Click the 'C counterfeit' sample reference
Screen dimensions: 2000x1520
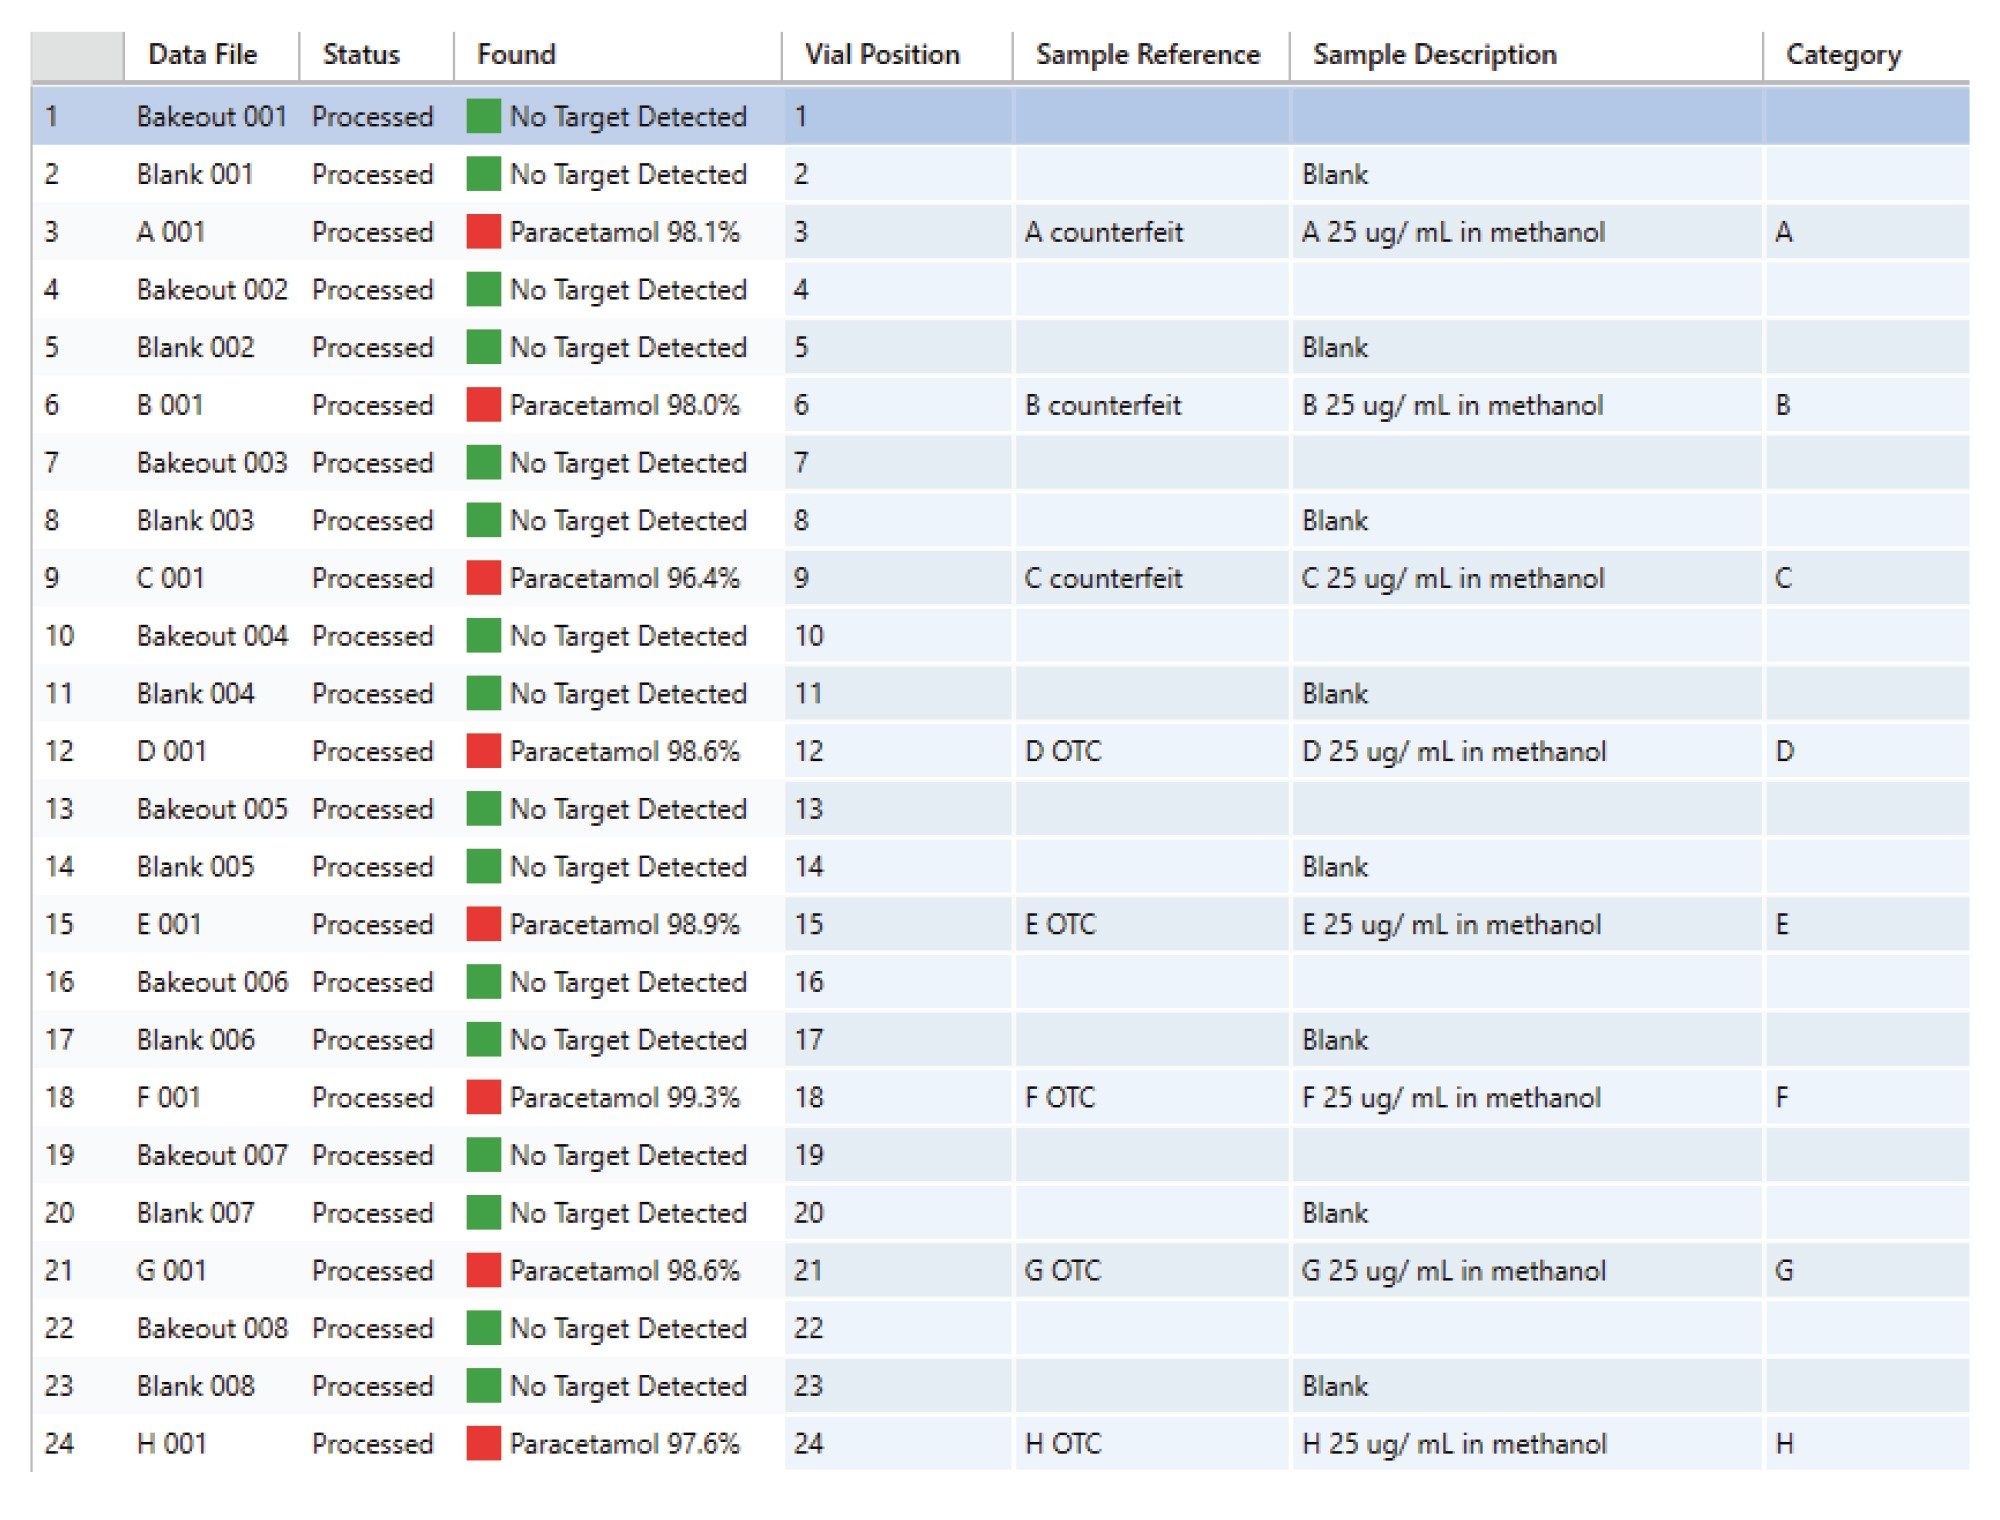(x=1104, y=578)
